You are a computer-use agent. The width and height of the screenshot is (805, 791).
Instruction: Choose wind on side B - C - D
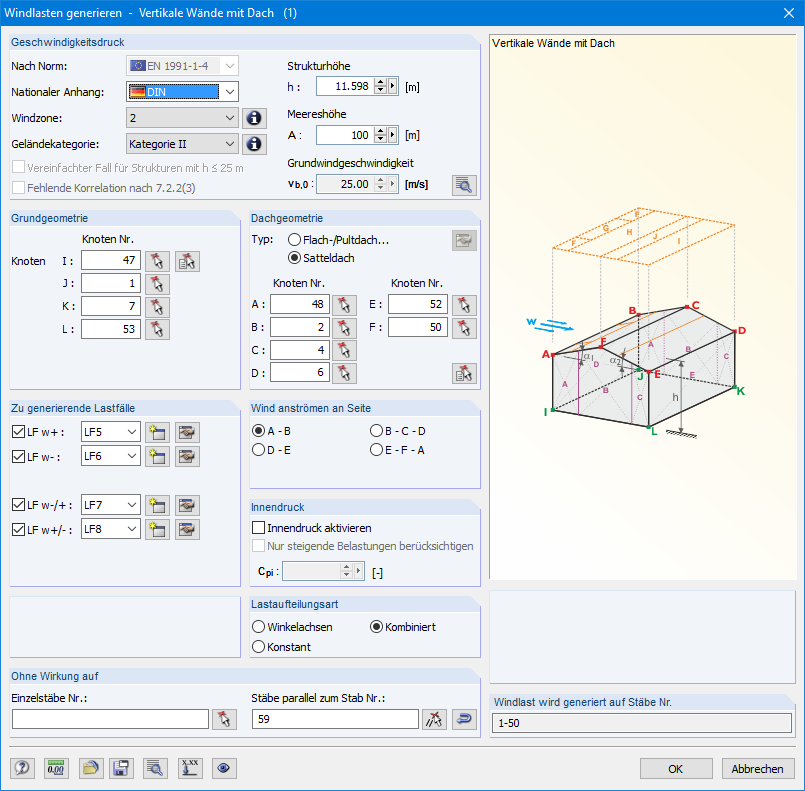coord(376,431)
